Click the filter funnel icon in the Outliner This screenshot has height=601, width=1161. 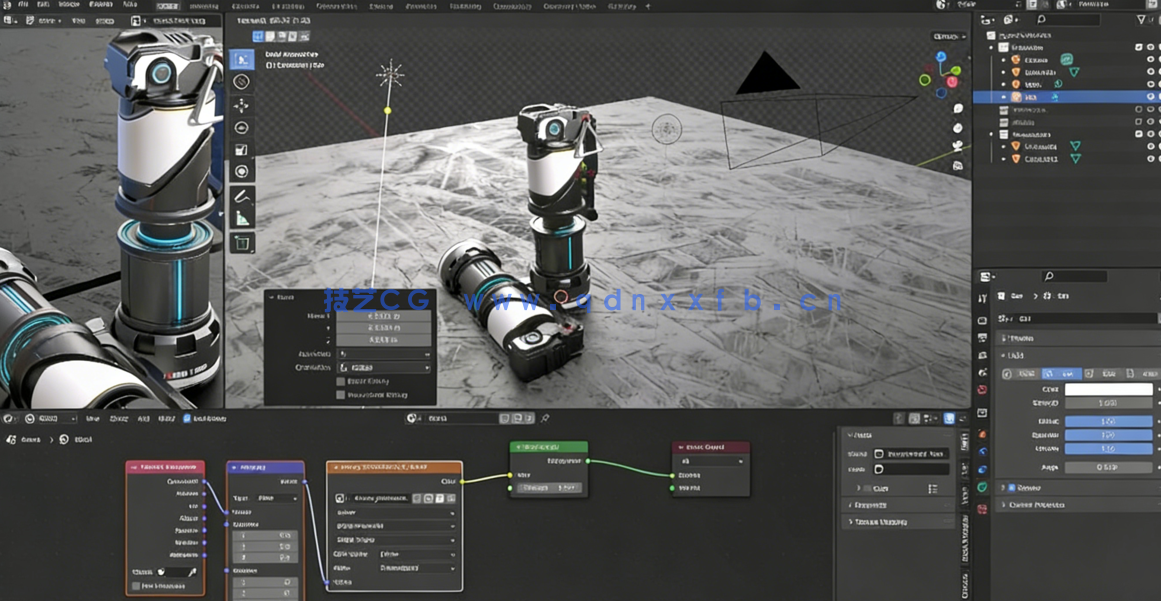point(1142,19)
